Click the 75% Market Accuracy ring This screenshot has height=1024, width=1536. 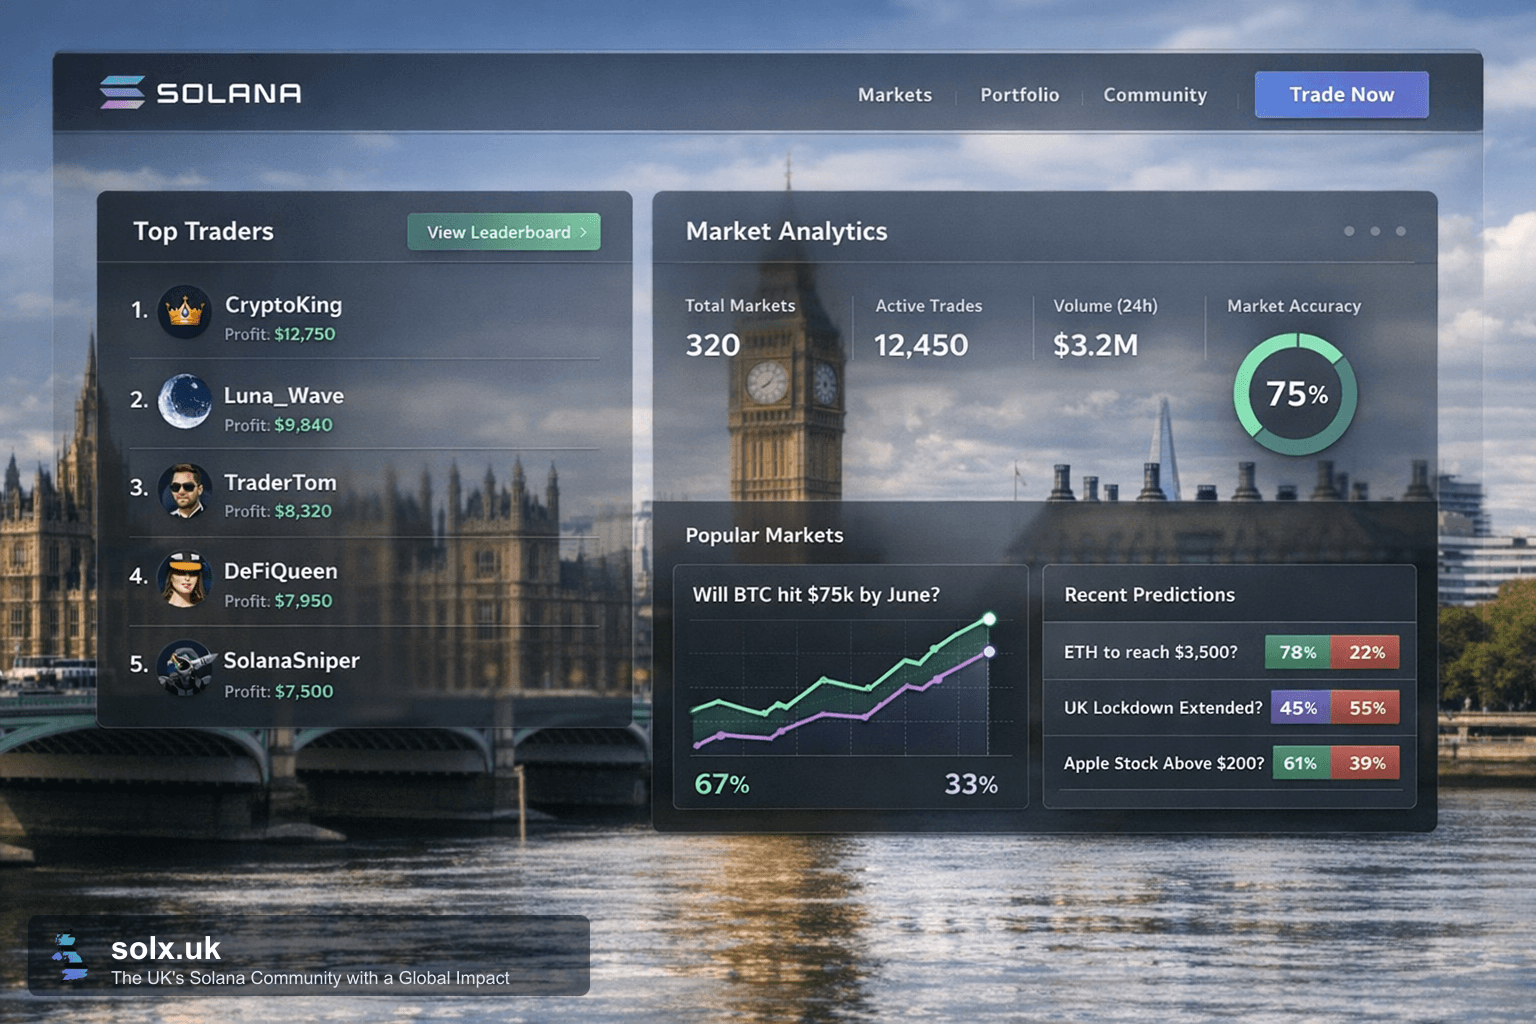point(1296,394)
